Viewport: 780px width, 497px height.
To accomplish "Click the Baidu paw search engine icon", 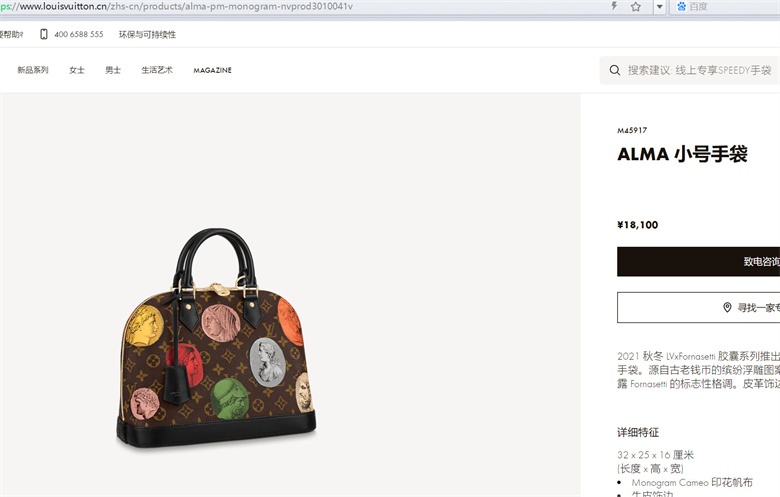I will tap(682, 6).
